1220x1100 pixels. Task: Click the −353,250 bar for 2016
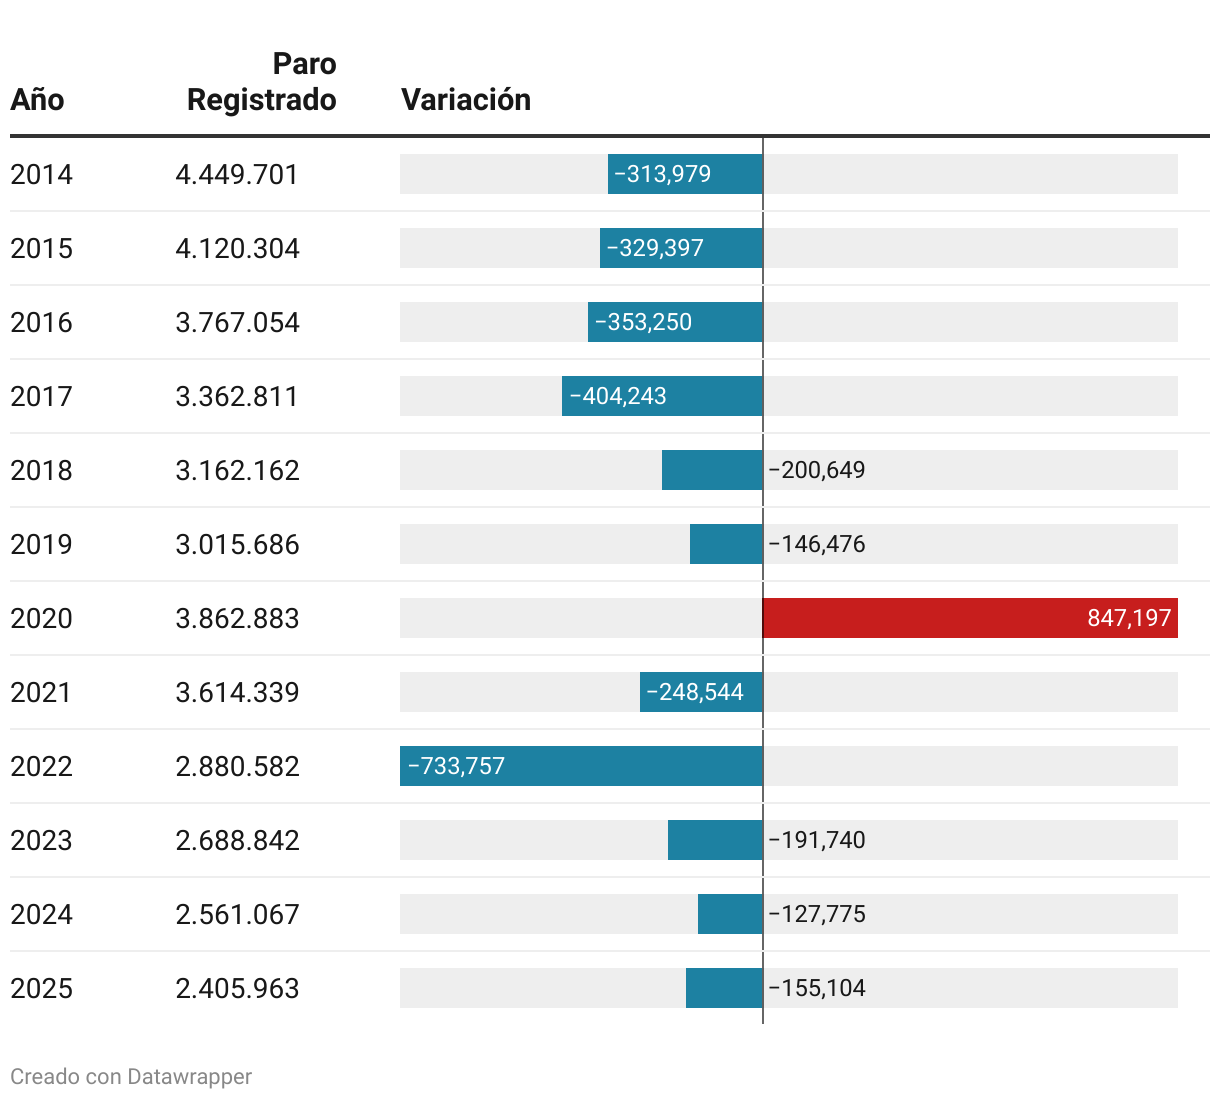675,322
